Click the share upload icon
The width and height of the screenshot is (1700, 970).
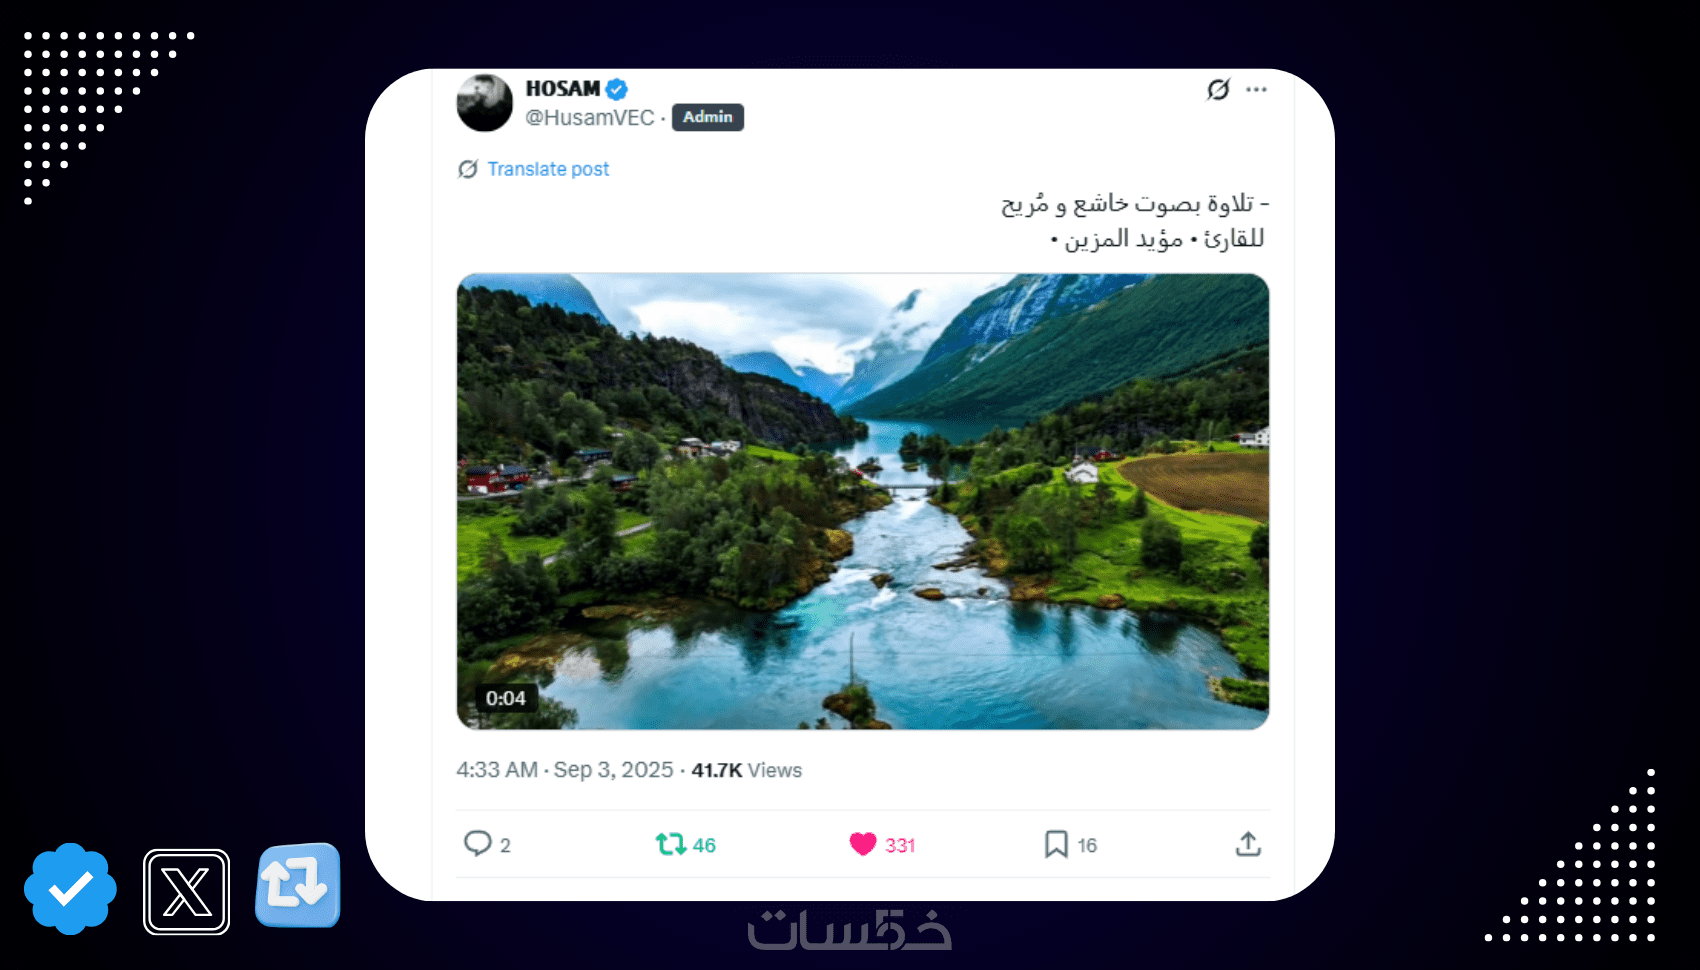[x=1248, y=844]
